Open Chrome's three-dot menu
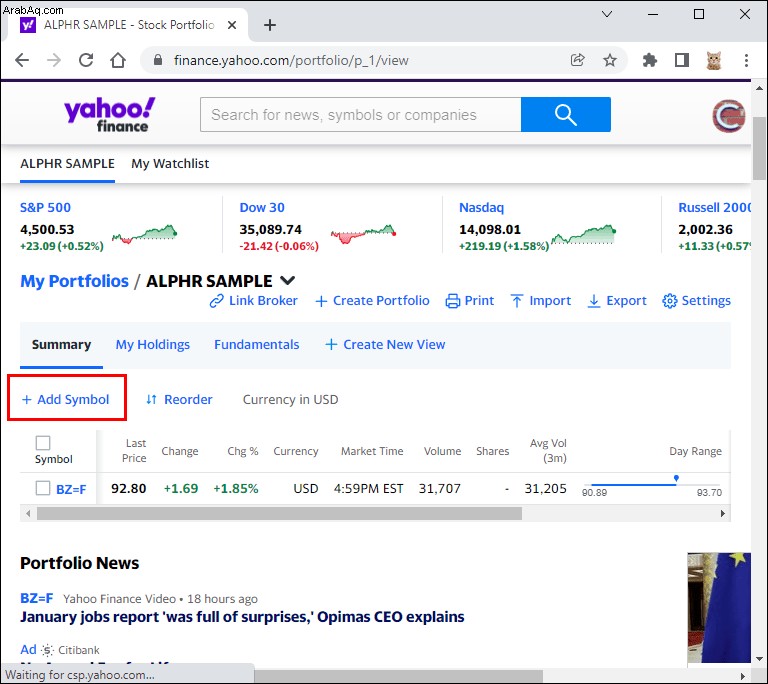 click(746, 60)
